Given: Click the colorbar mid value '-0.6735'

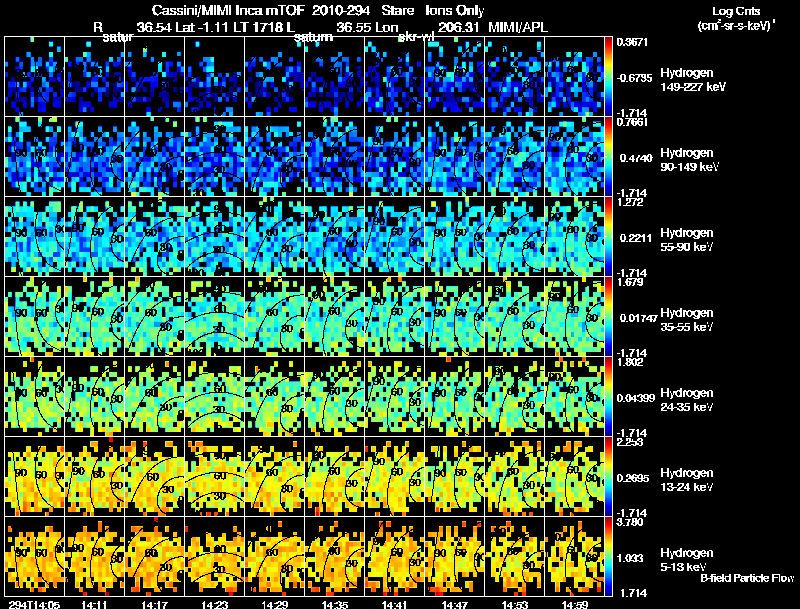Looking at the screenshot, I should 634,78.
